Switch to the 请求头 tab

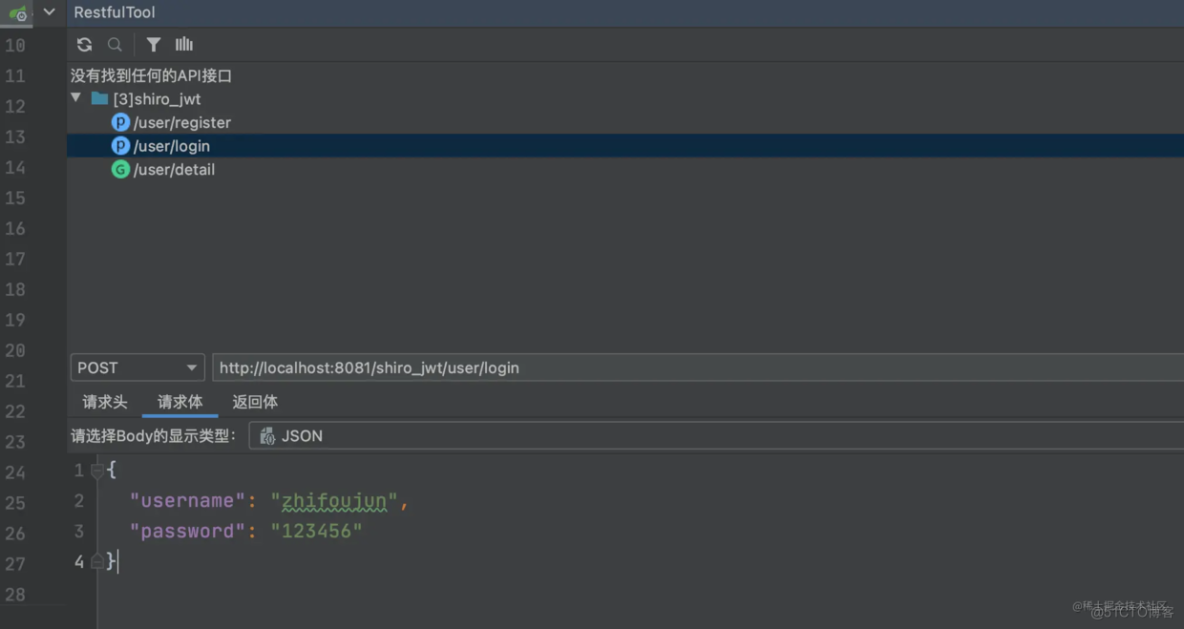(x=105, y=402)
